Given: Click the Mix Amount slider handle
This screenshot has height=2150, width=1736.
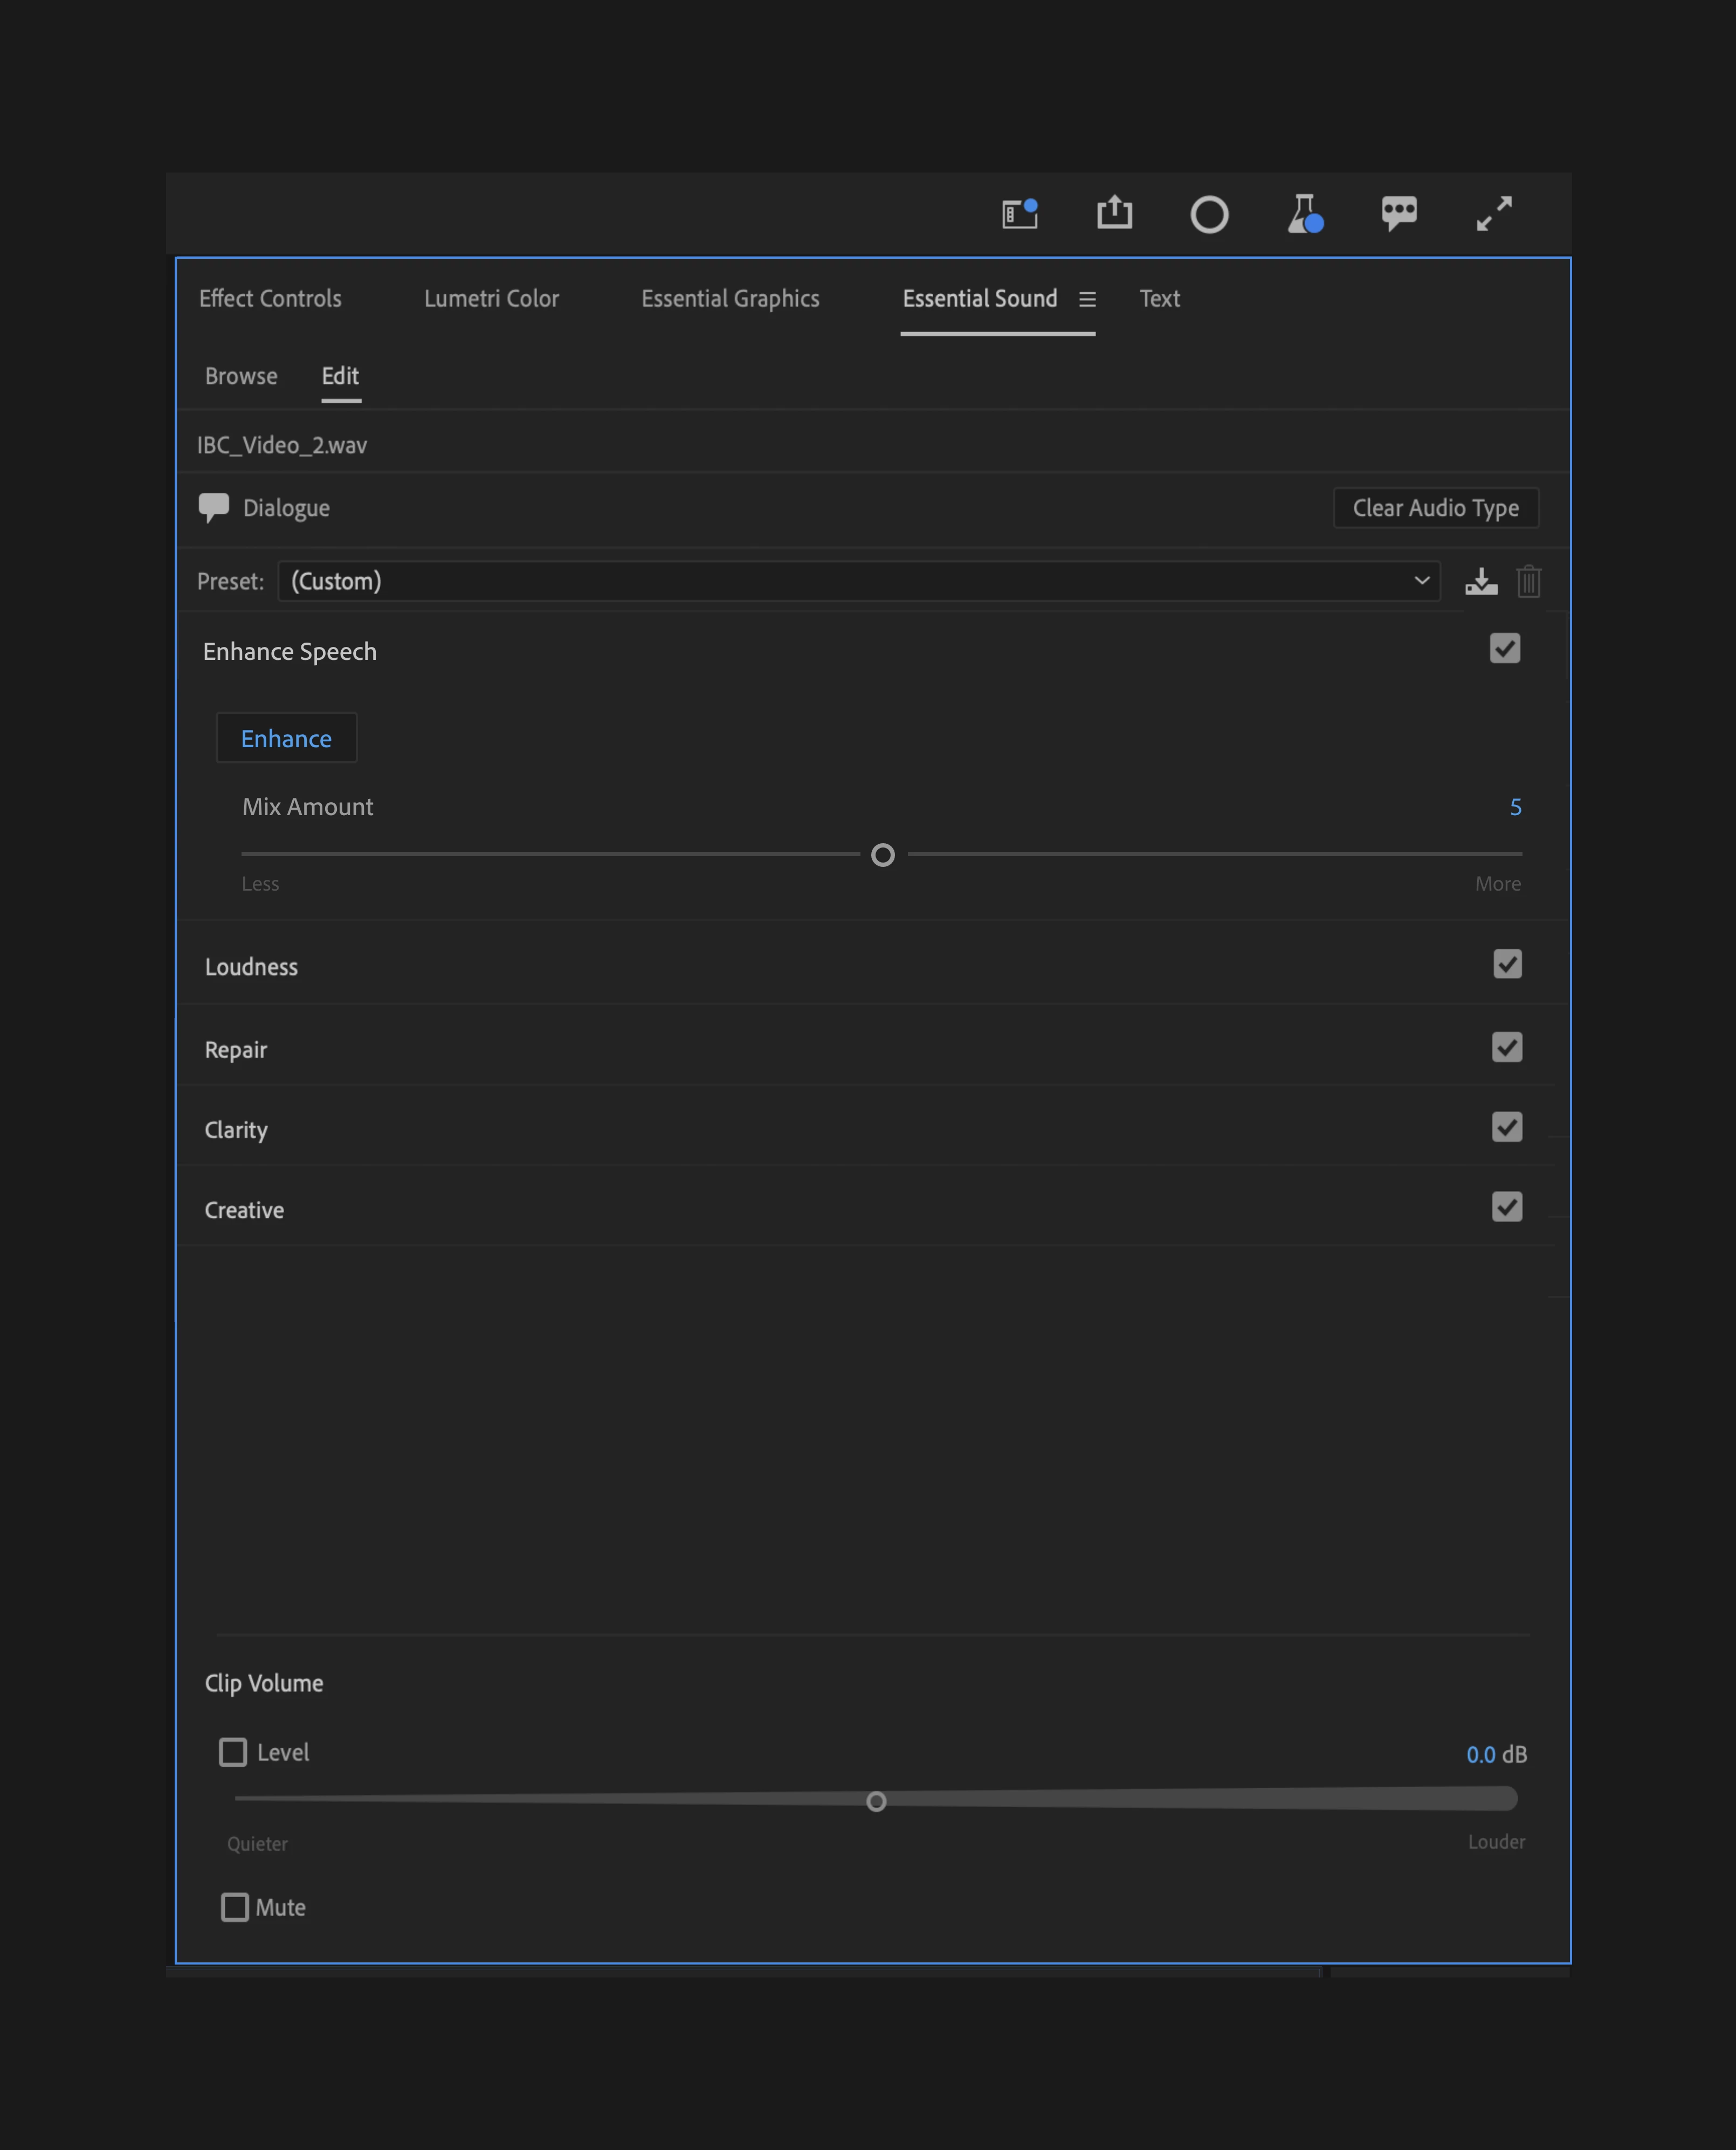Looking at the screenshot, I should point(882,855).
